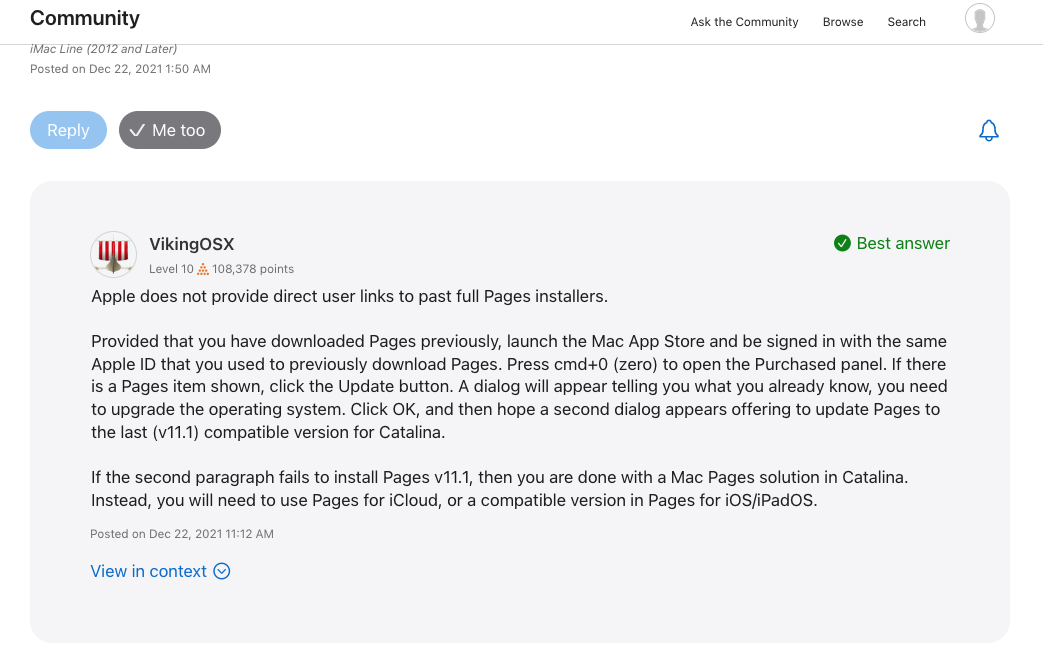Click the orange level points badge icon
Screen dimensions: 1043x645
pos(203,269)
